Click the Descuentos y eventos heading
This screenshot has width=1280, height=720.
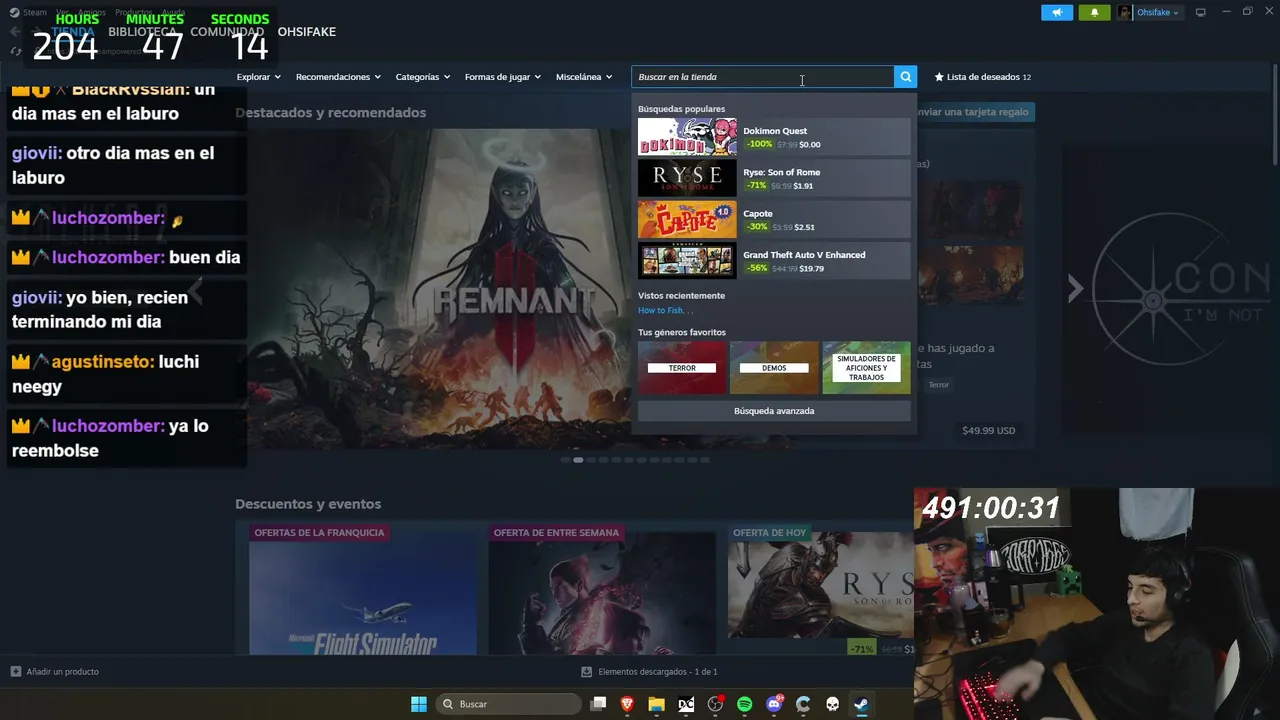[308, 504]
